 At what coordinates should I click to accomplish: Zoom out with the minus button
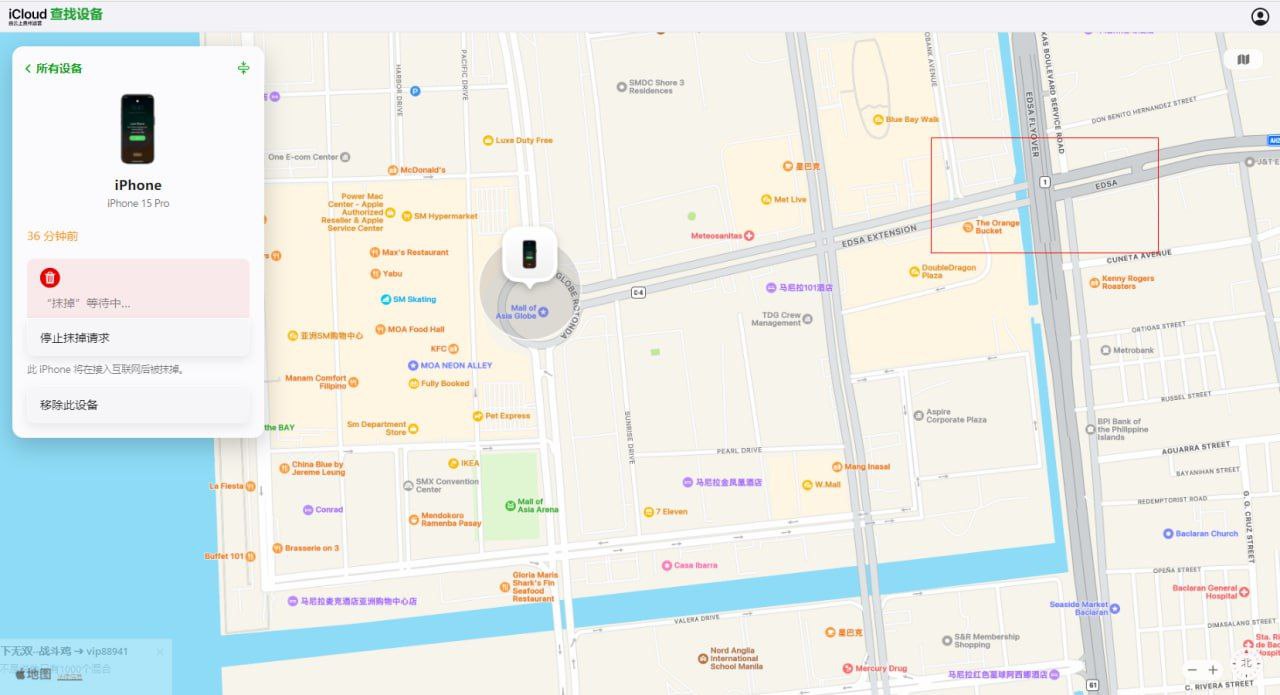pyautogui.click(x=1192, y=669)
